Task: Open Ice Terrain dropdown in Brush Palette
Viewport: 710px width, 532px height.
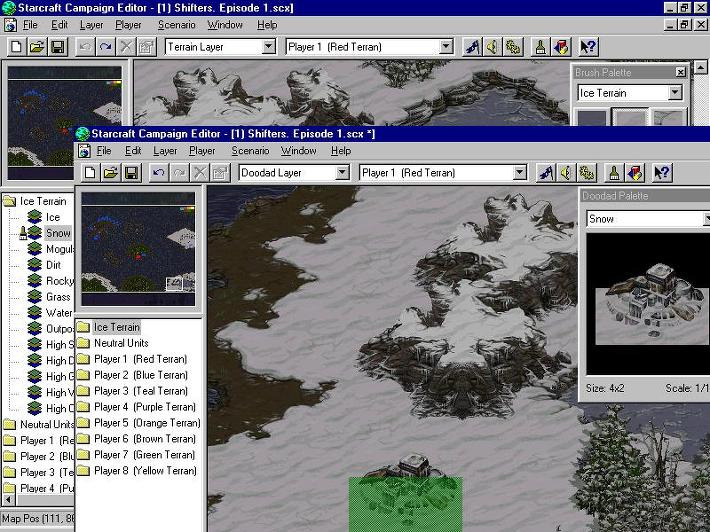Action: coord(675,93)
